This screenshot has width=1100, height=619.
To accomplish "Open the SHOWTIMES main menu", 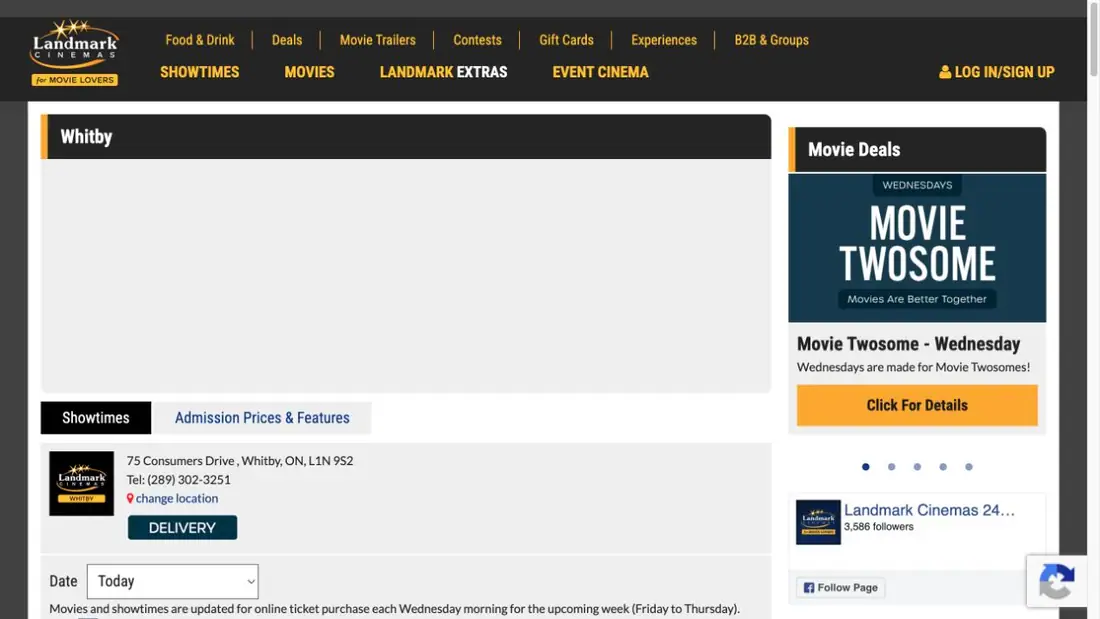I will coord(199,72).
